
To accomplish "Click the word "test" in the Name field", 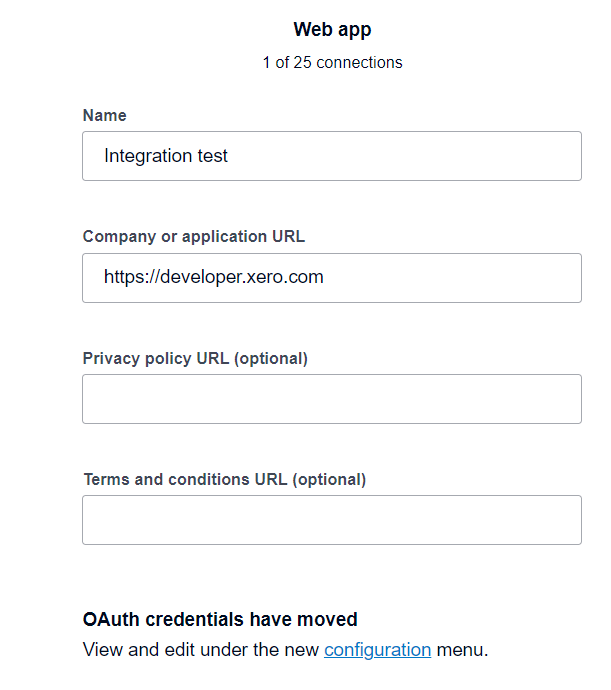I will tap(212, 156).
